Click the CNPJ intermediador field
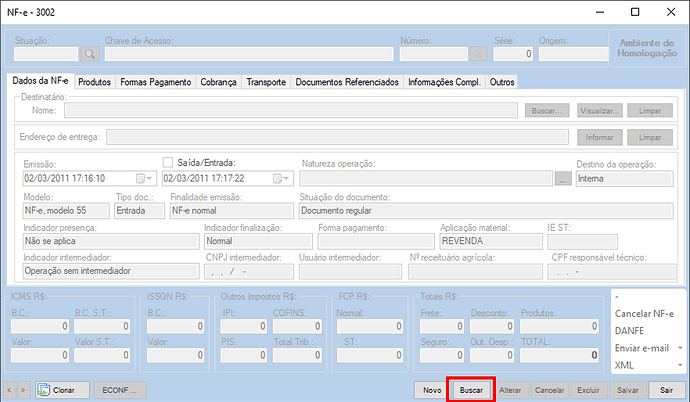The image size is (690, 402). tap(249, 271)
